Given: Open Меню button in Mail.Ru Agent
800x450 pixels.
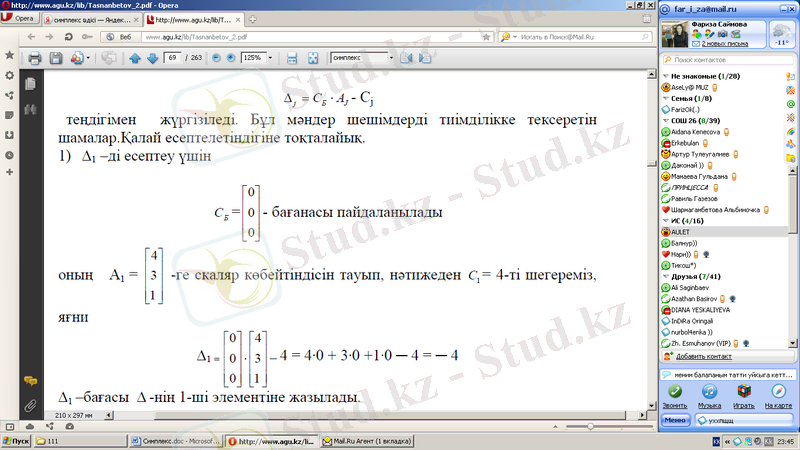Looking at the screenshot, I should (x=676, y=420).
